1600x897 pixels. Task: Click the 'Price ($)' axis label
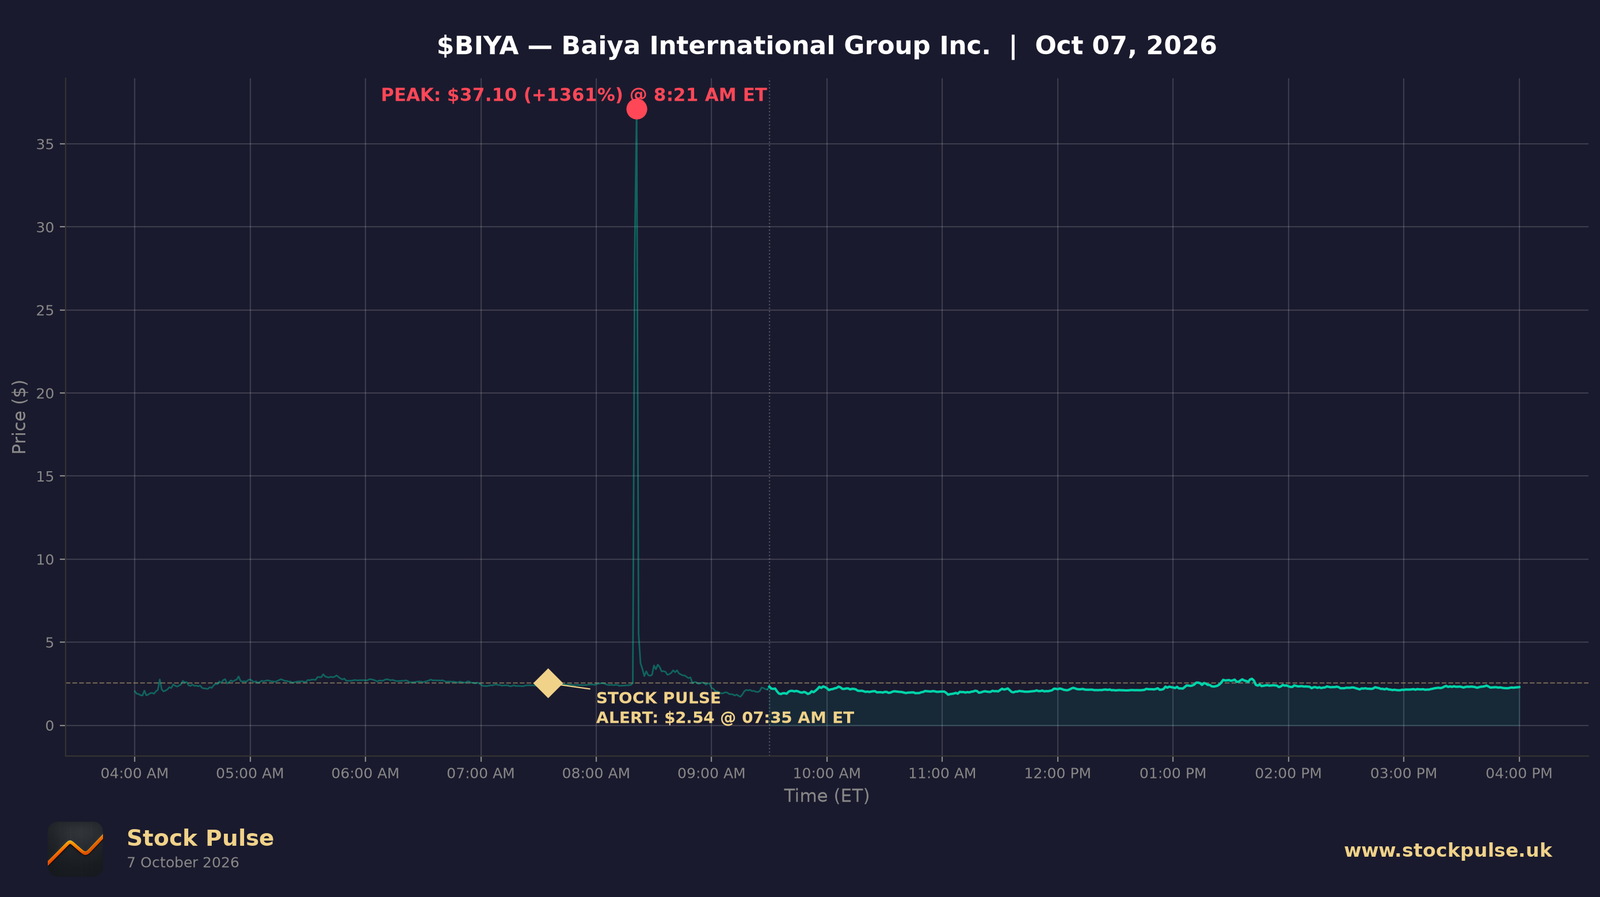tap(19, 417)
